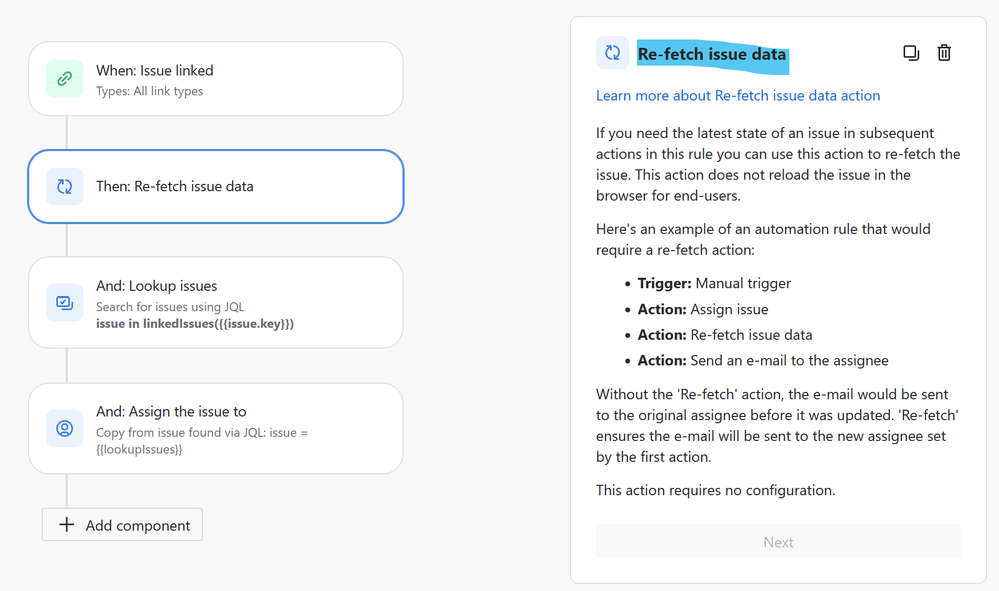Click the link icon on the Issue linked trigger
This screenshot has height=591, width=999.
click(64, 79)
